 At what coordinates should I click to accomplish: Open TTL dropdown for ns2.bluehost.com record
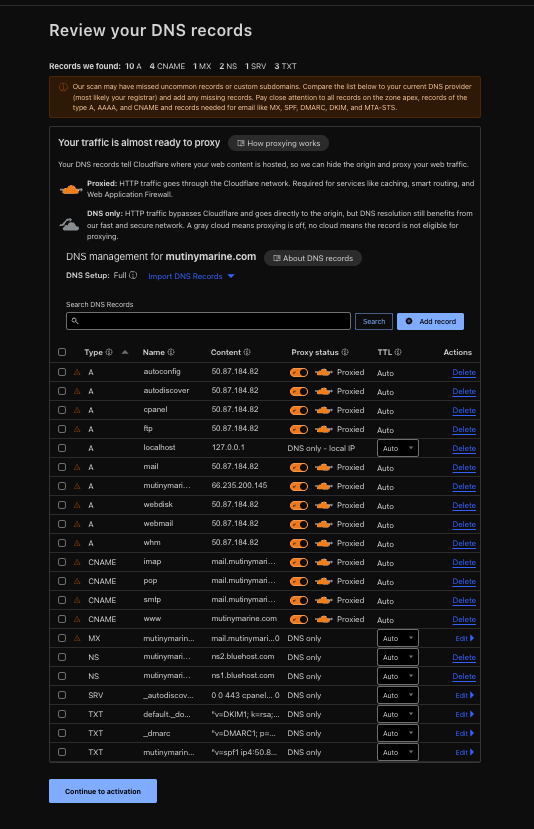tap(398, 657)
